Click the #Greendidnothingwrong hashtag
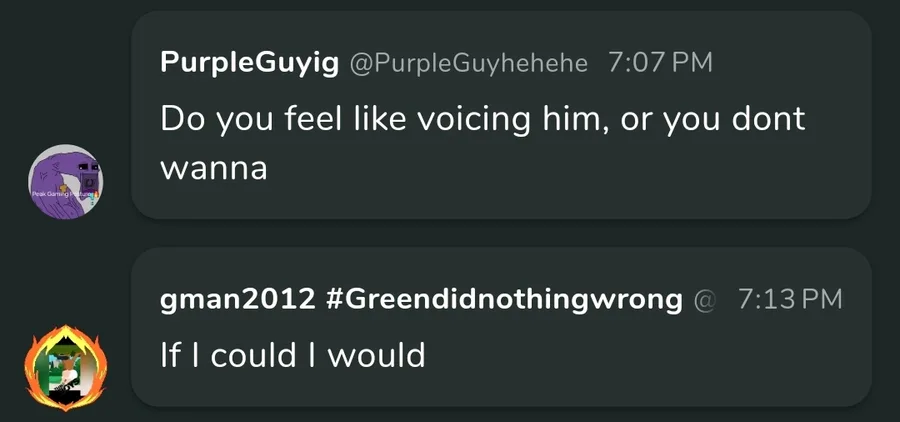This screenshot has width=900, height=422. pos(504,299)
